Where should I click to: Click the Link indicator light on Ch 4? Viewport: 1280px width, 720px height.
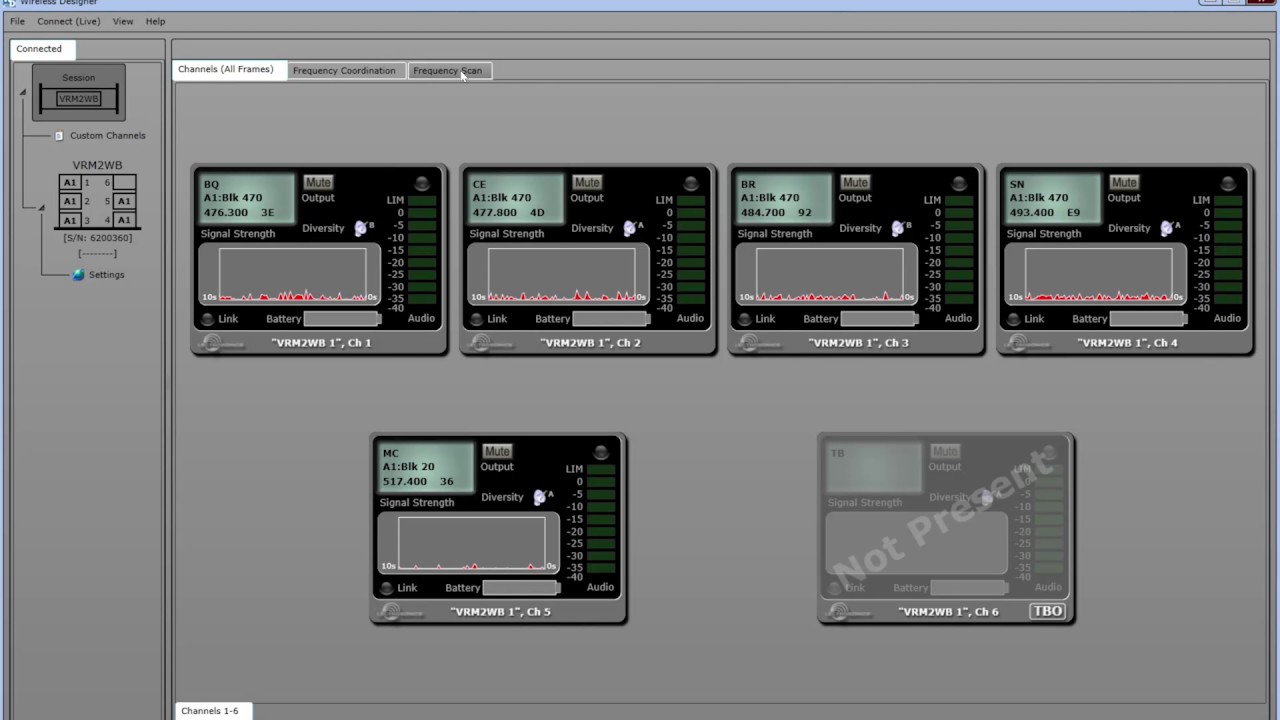(x=1013, y=319)
